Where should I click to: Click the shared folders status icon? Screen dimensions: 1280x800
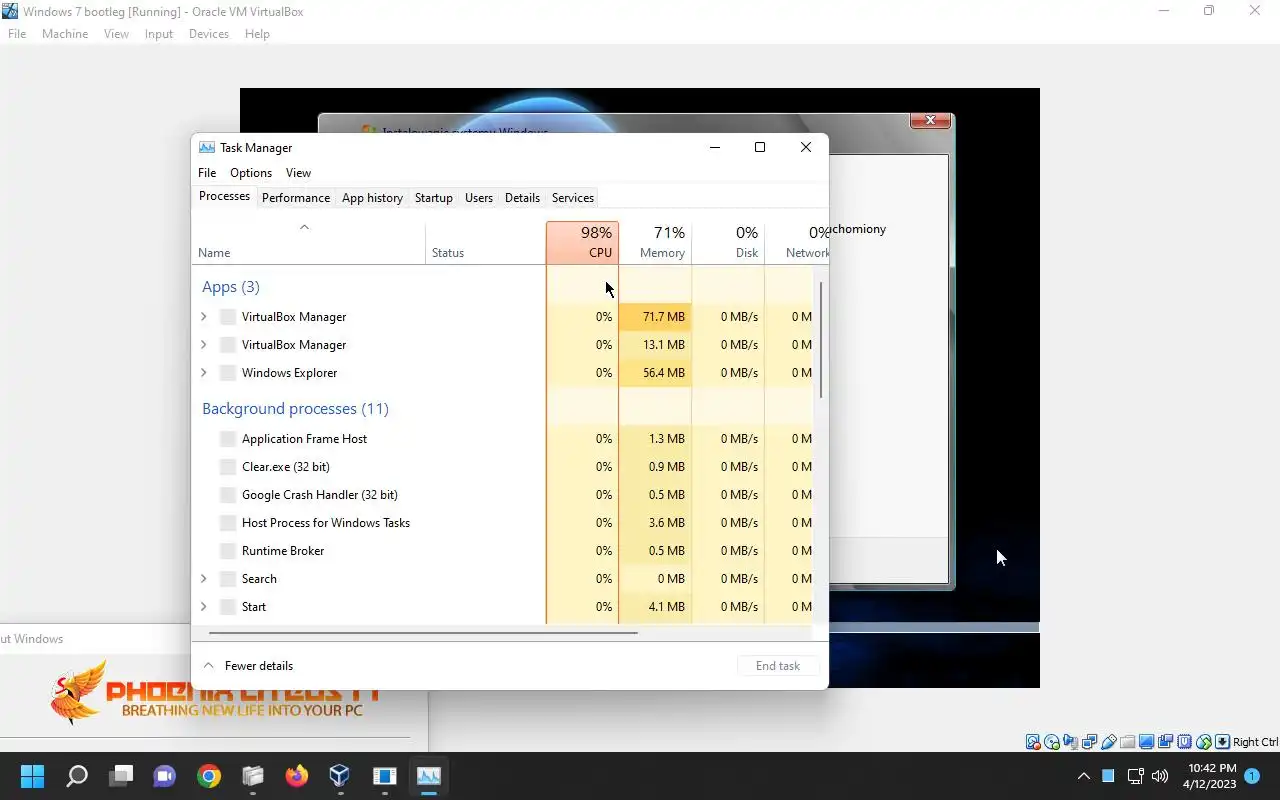coord(1128,742)
